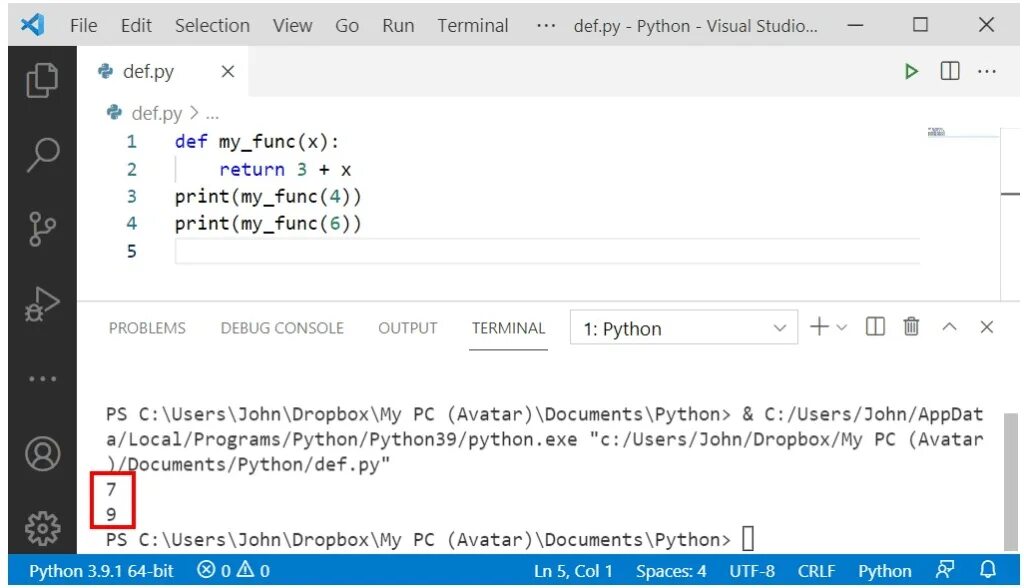This screenshot has height=588, width=1024.
Task: Open the 1: Python terminal selector dropdown
Action: 684,328
